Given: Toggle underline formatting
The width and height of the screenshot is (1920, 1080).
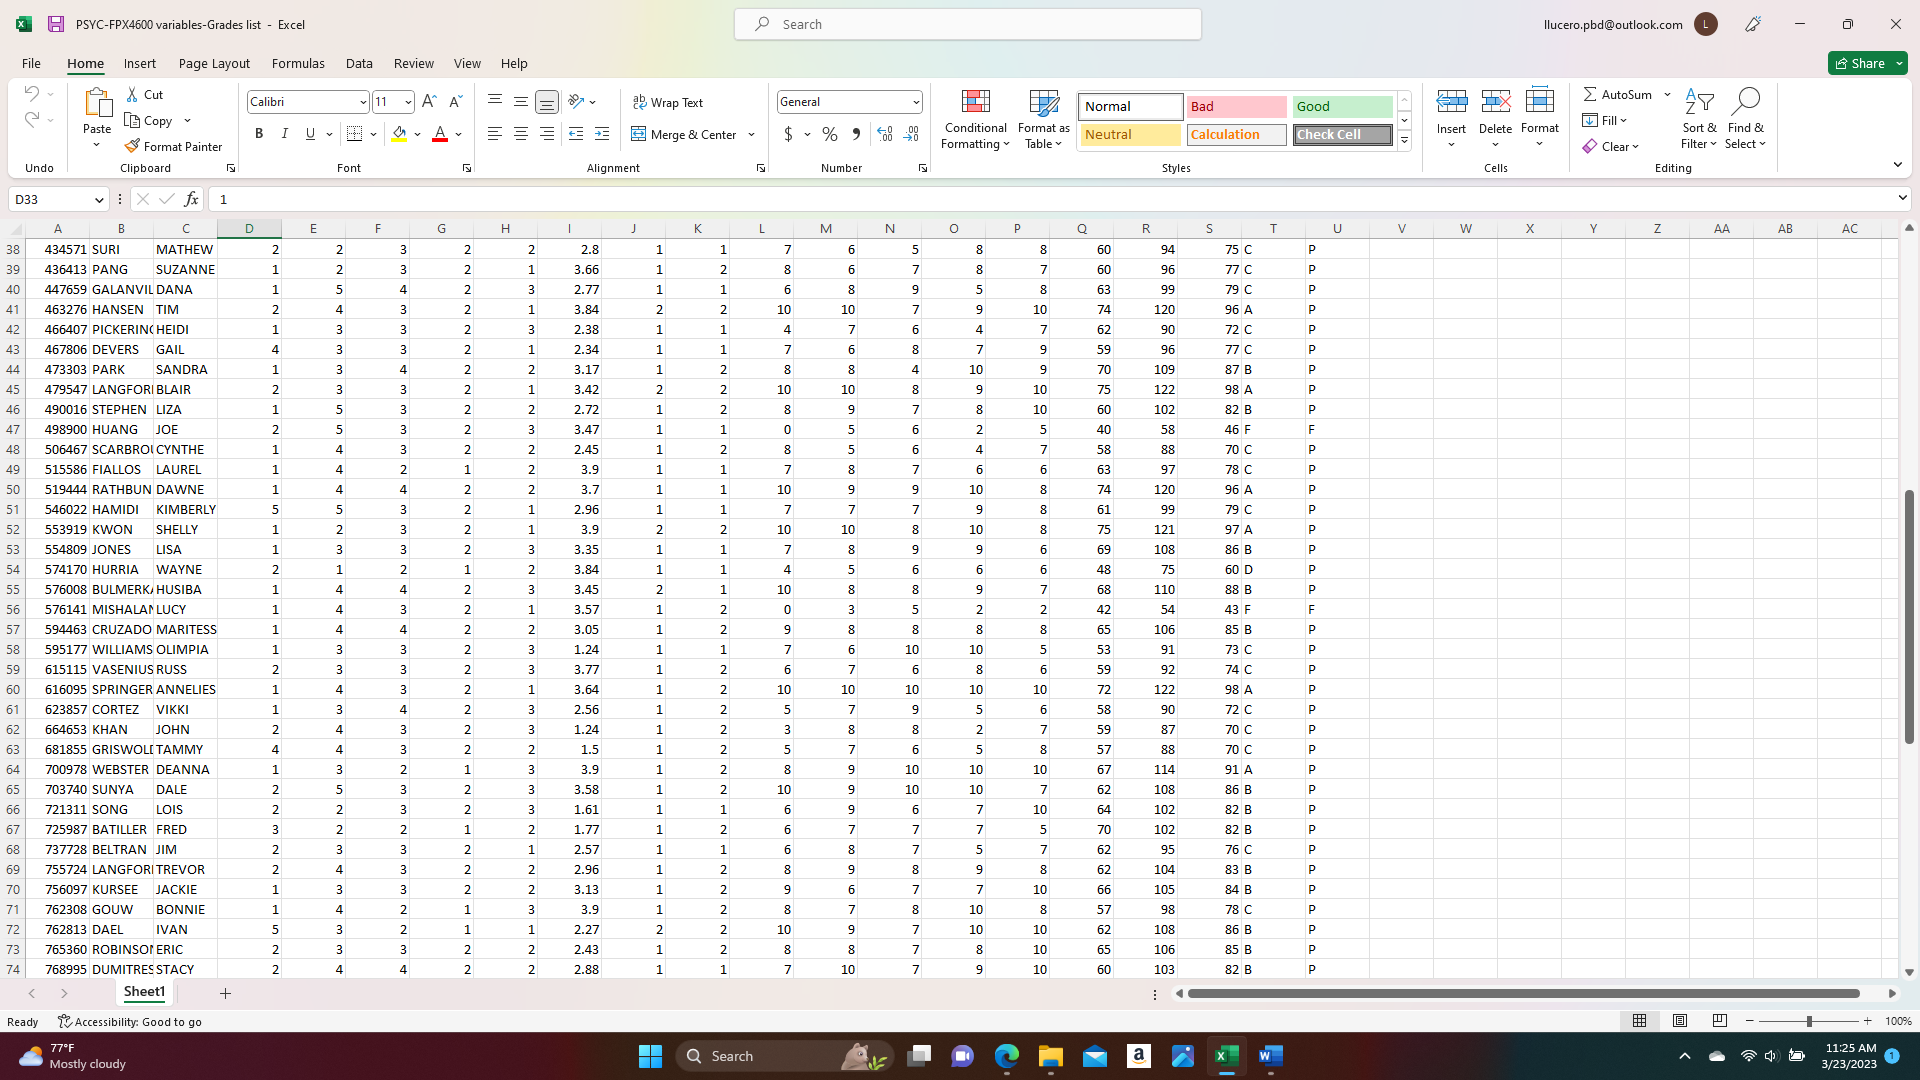Looking at the screenshot, I should coord(309,133).
